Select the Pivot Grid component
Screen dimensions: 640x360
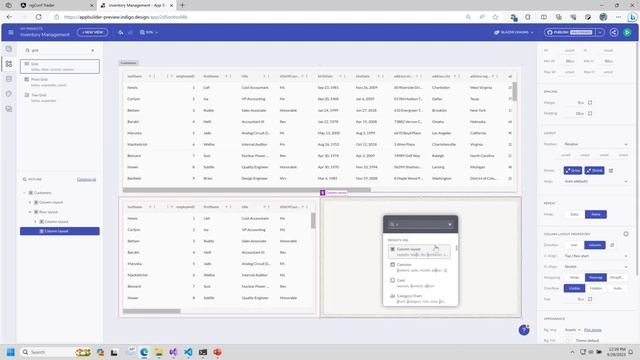(x=60, y=82)
